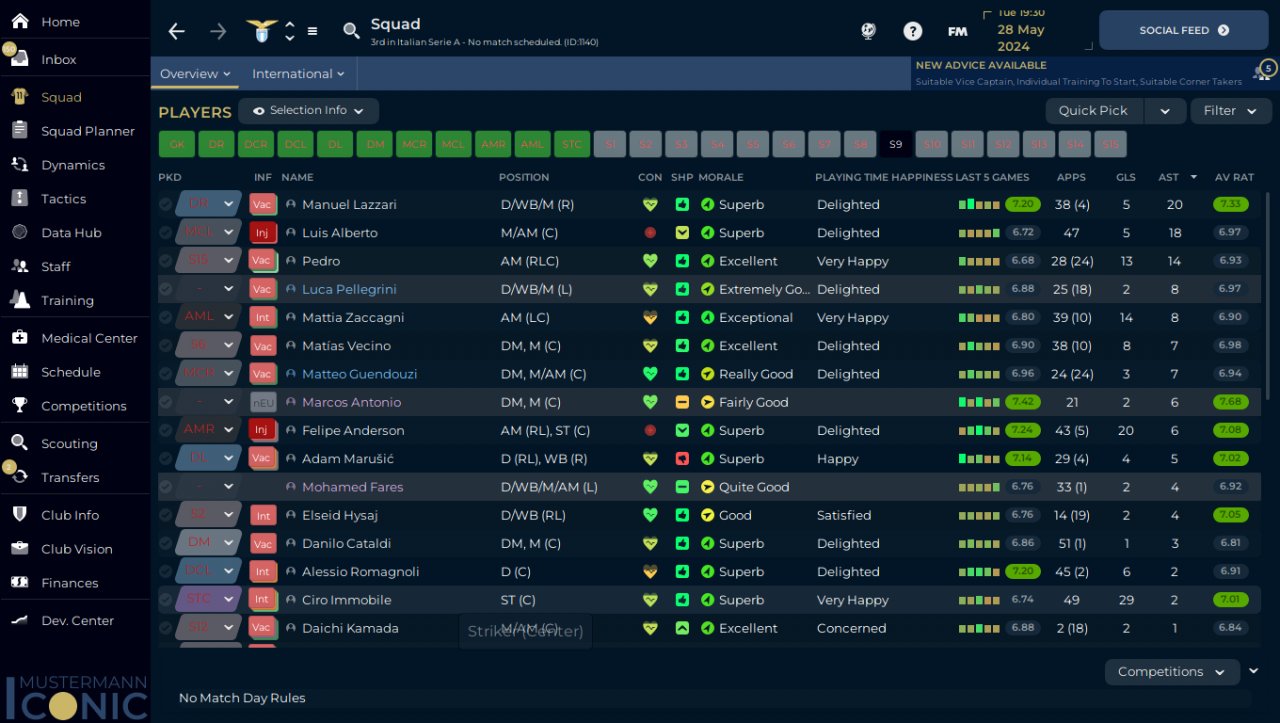Click the Lazio club badge
Image resolution: width=1280 pixels, height=723 pixels.
pos(262,31)
